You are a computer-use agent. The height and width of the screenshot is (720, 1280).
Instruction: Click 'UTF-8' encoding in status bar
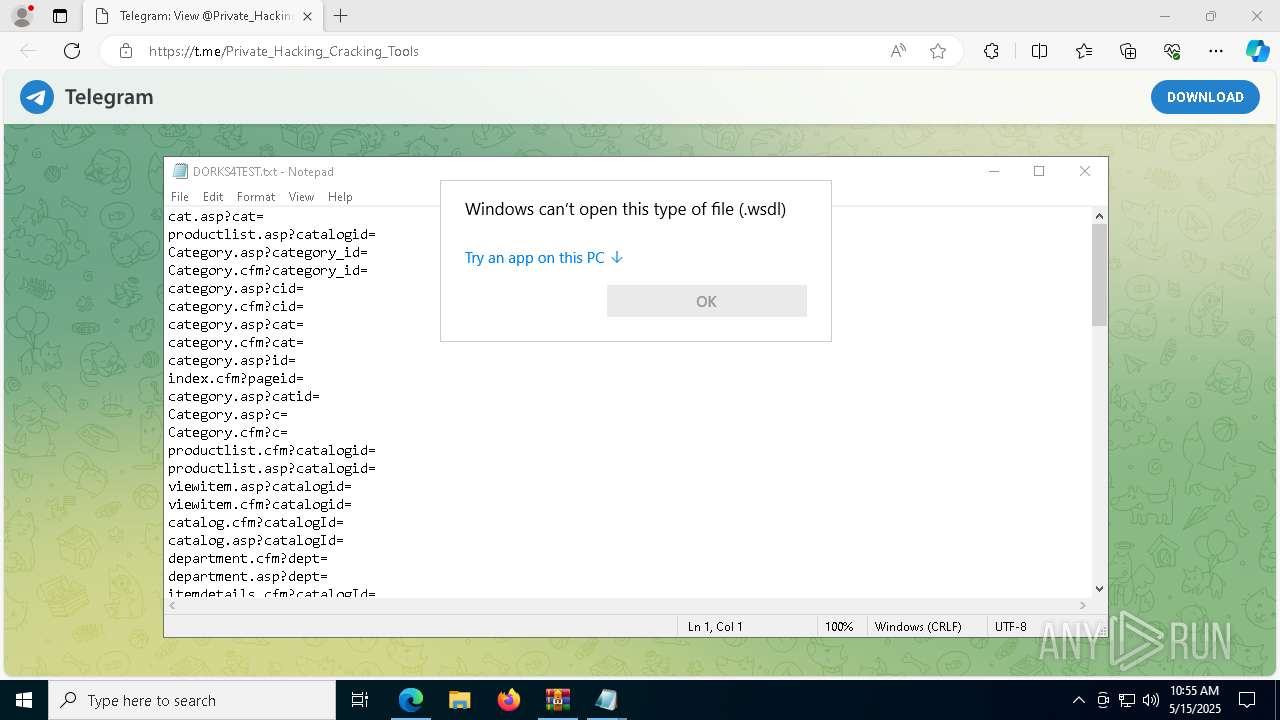(1011, 627)
